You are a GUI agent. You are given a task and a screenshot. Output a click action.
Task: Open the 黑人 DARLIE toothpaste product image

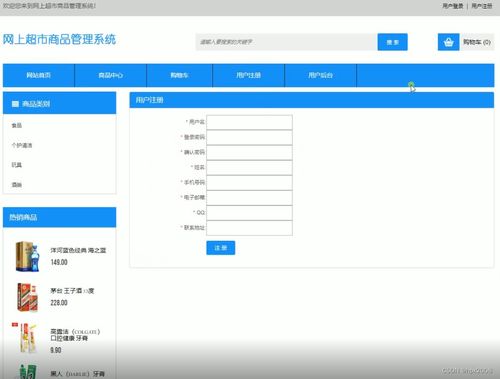(28, 371)
